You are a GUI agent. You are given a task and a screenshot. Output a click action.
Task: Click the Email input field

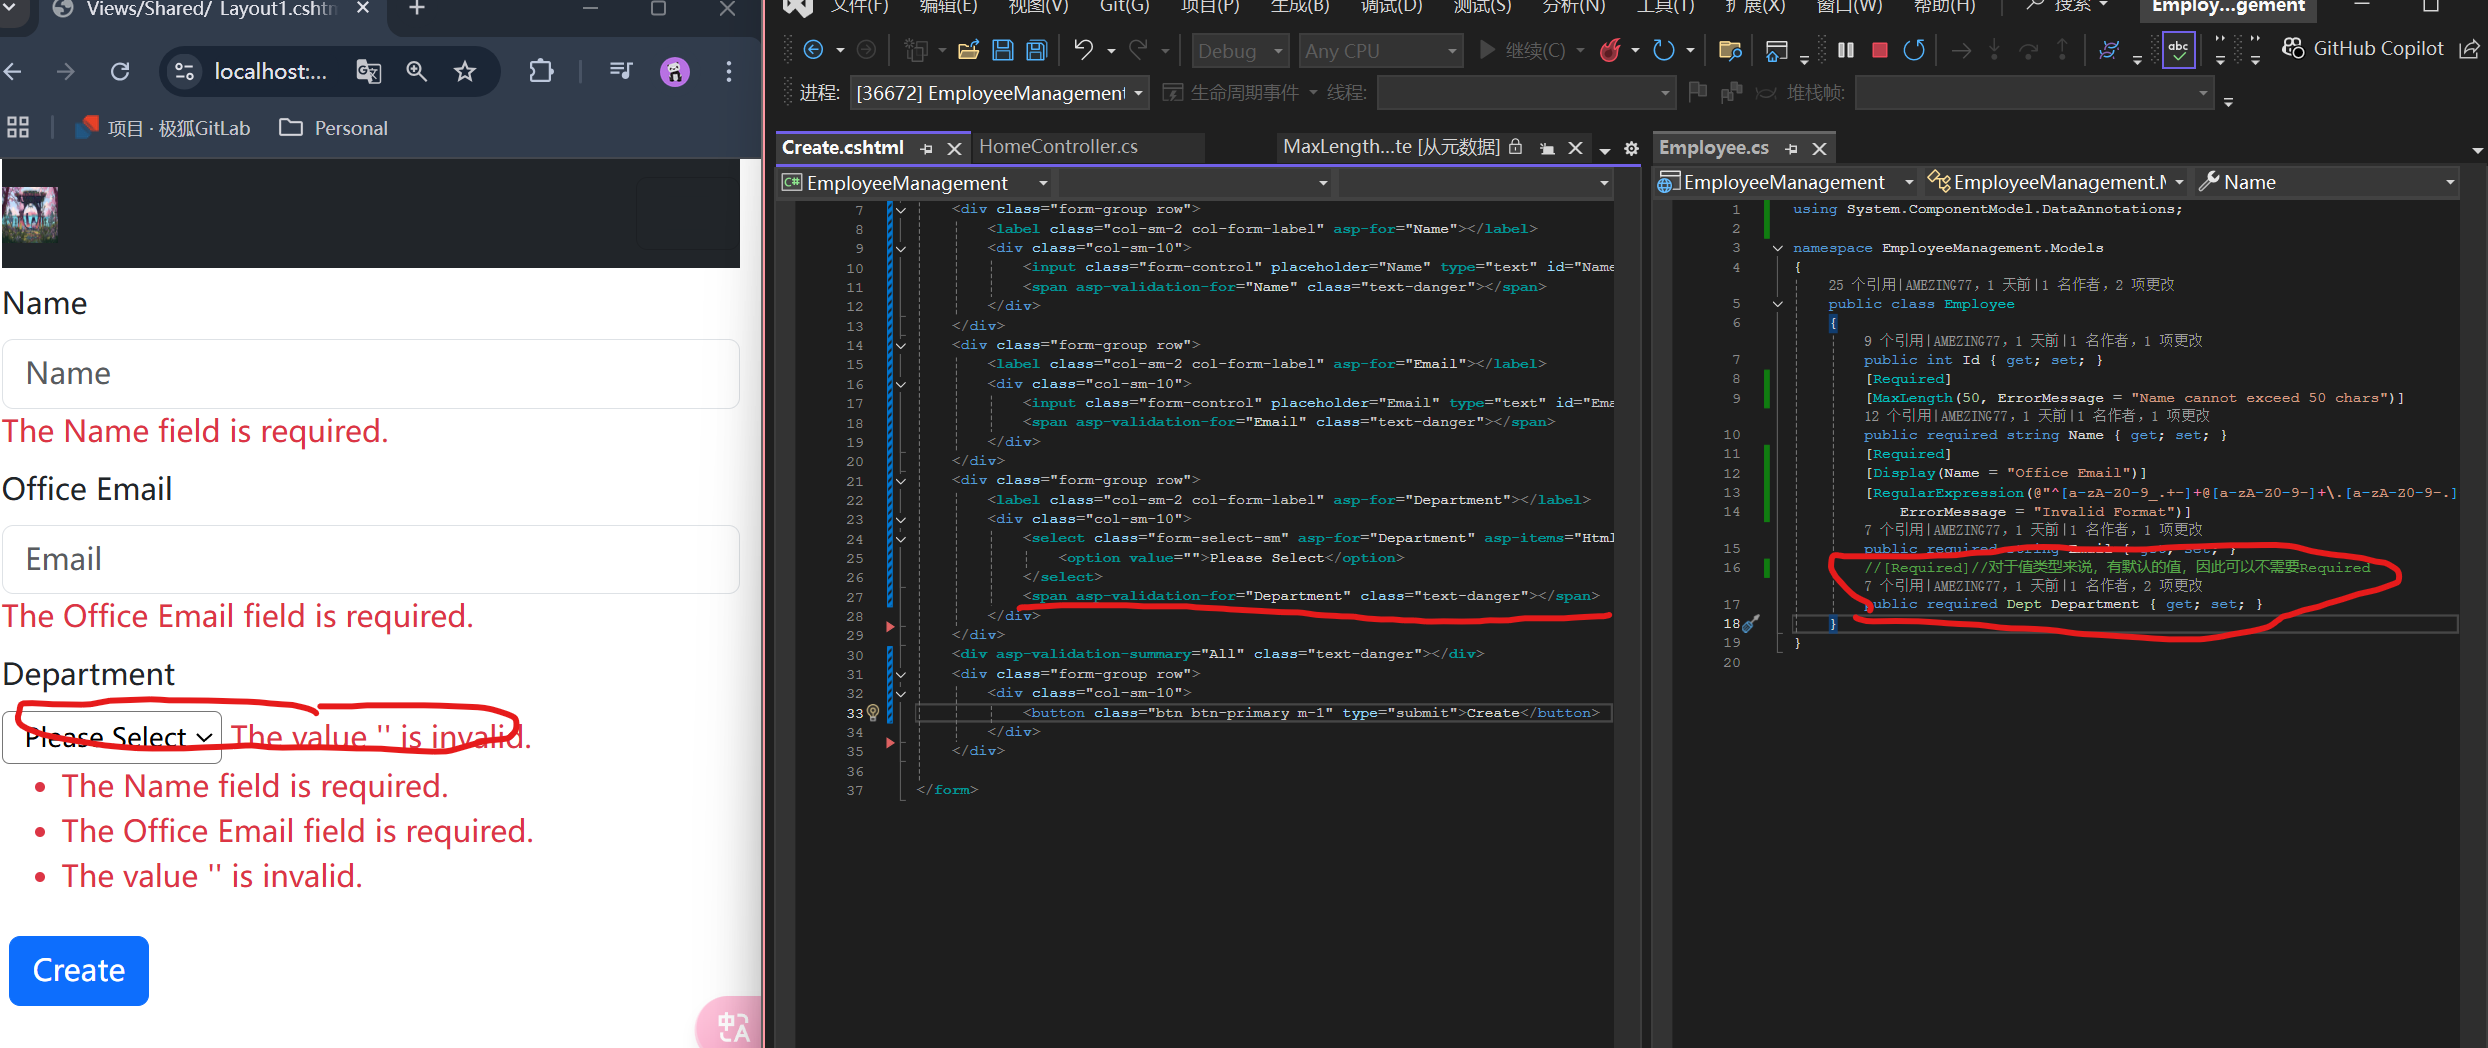(x=371, y=559)
